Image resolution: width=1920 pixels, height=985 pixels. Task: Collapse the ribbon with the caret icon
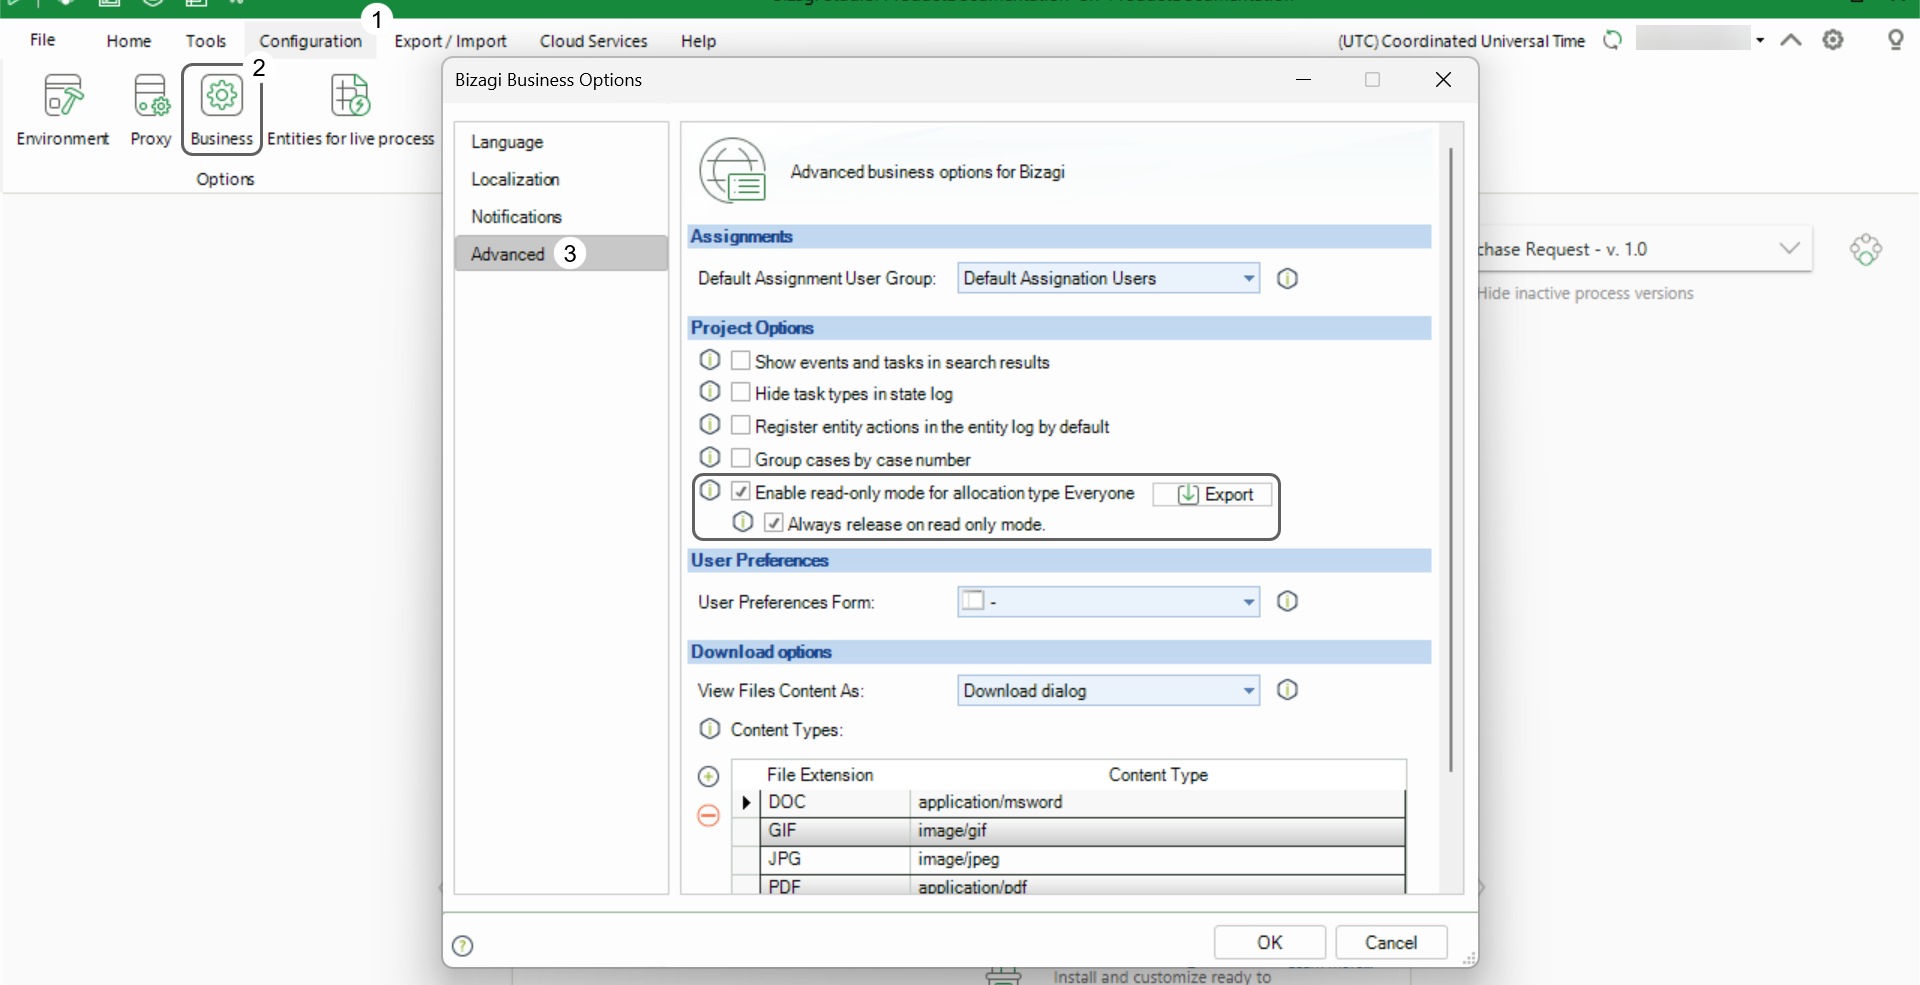1791,40
